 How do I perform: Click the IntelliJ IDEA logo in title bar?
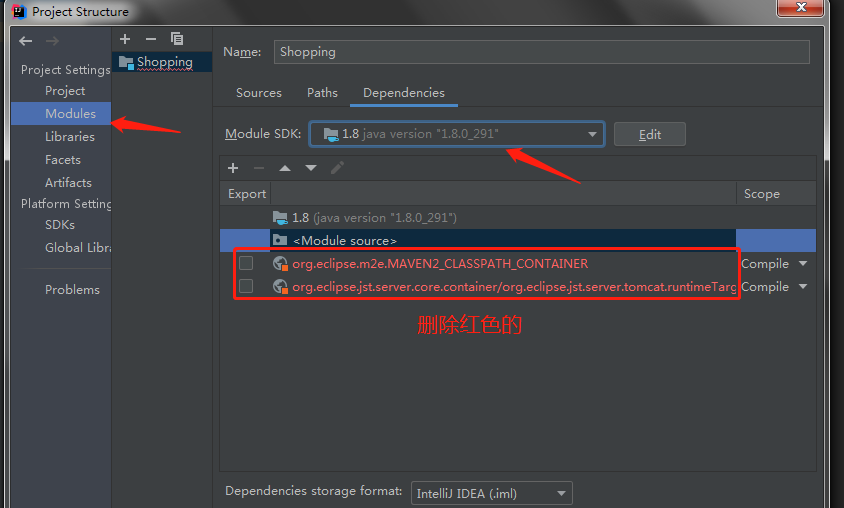point(19,11)
